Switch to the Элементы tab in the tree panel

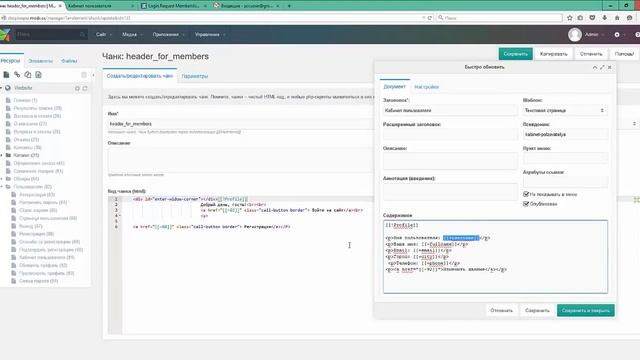pos(40,61)
